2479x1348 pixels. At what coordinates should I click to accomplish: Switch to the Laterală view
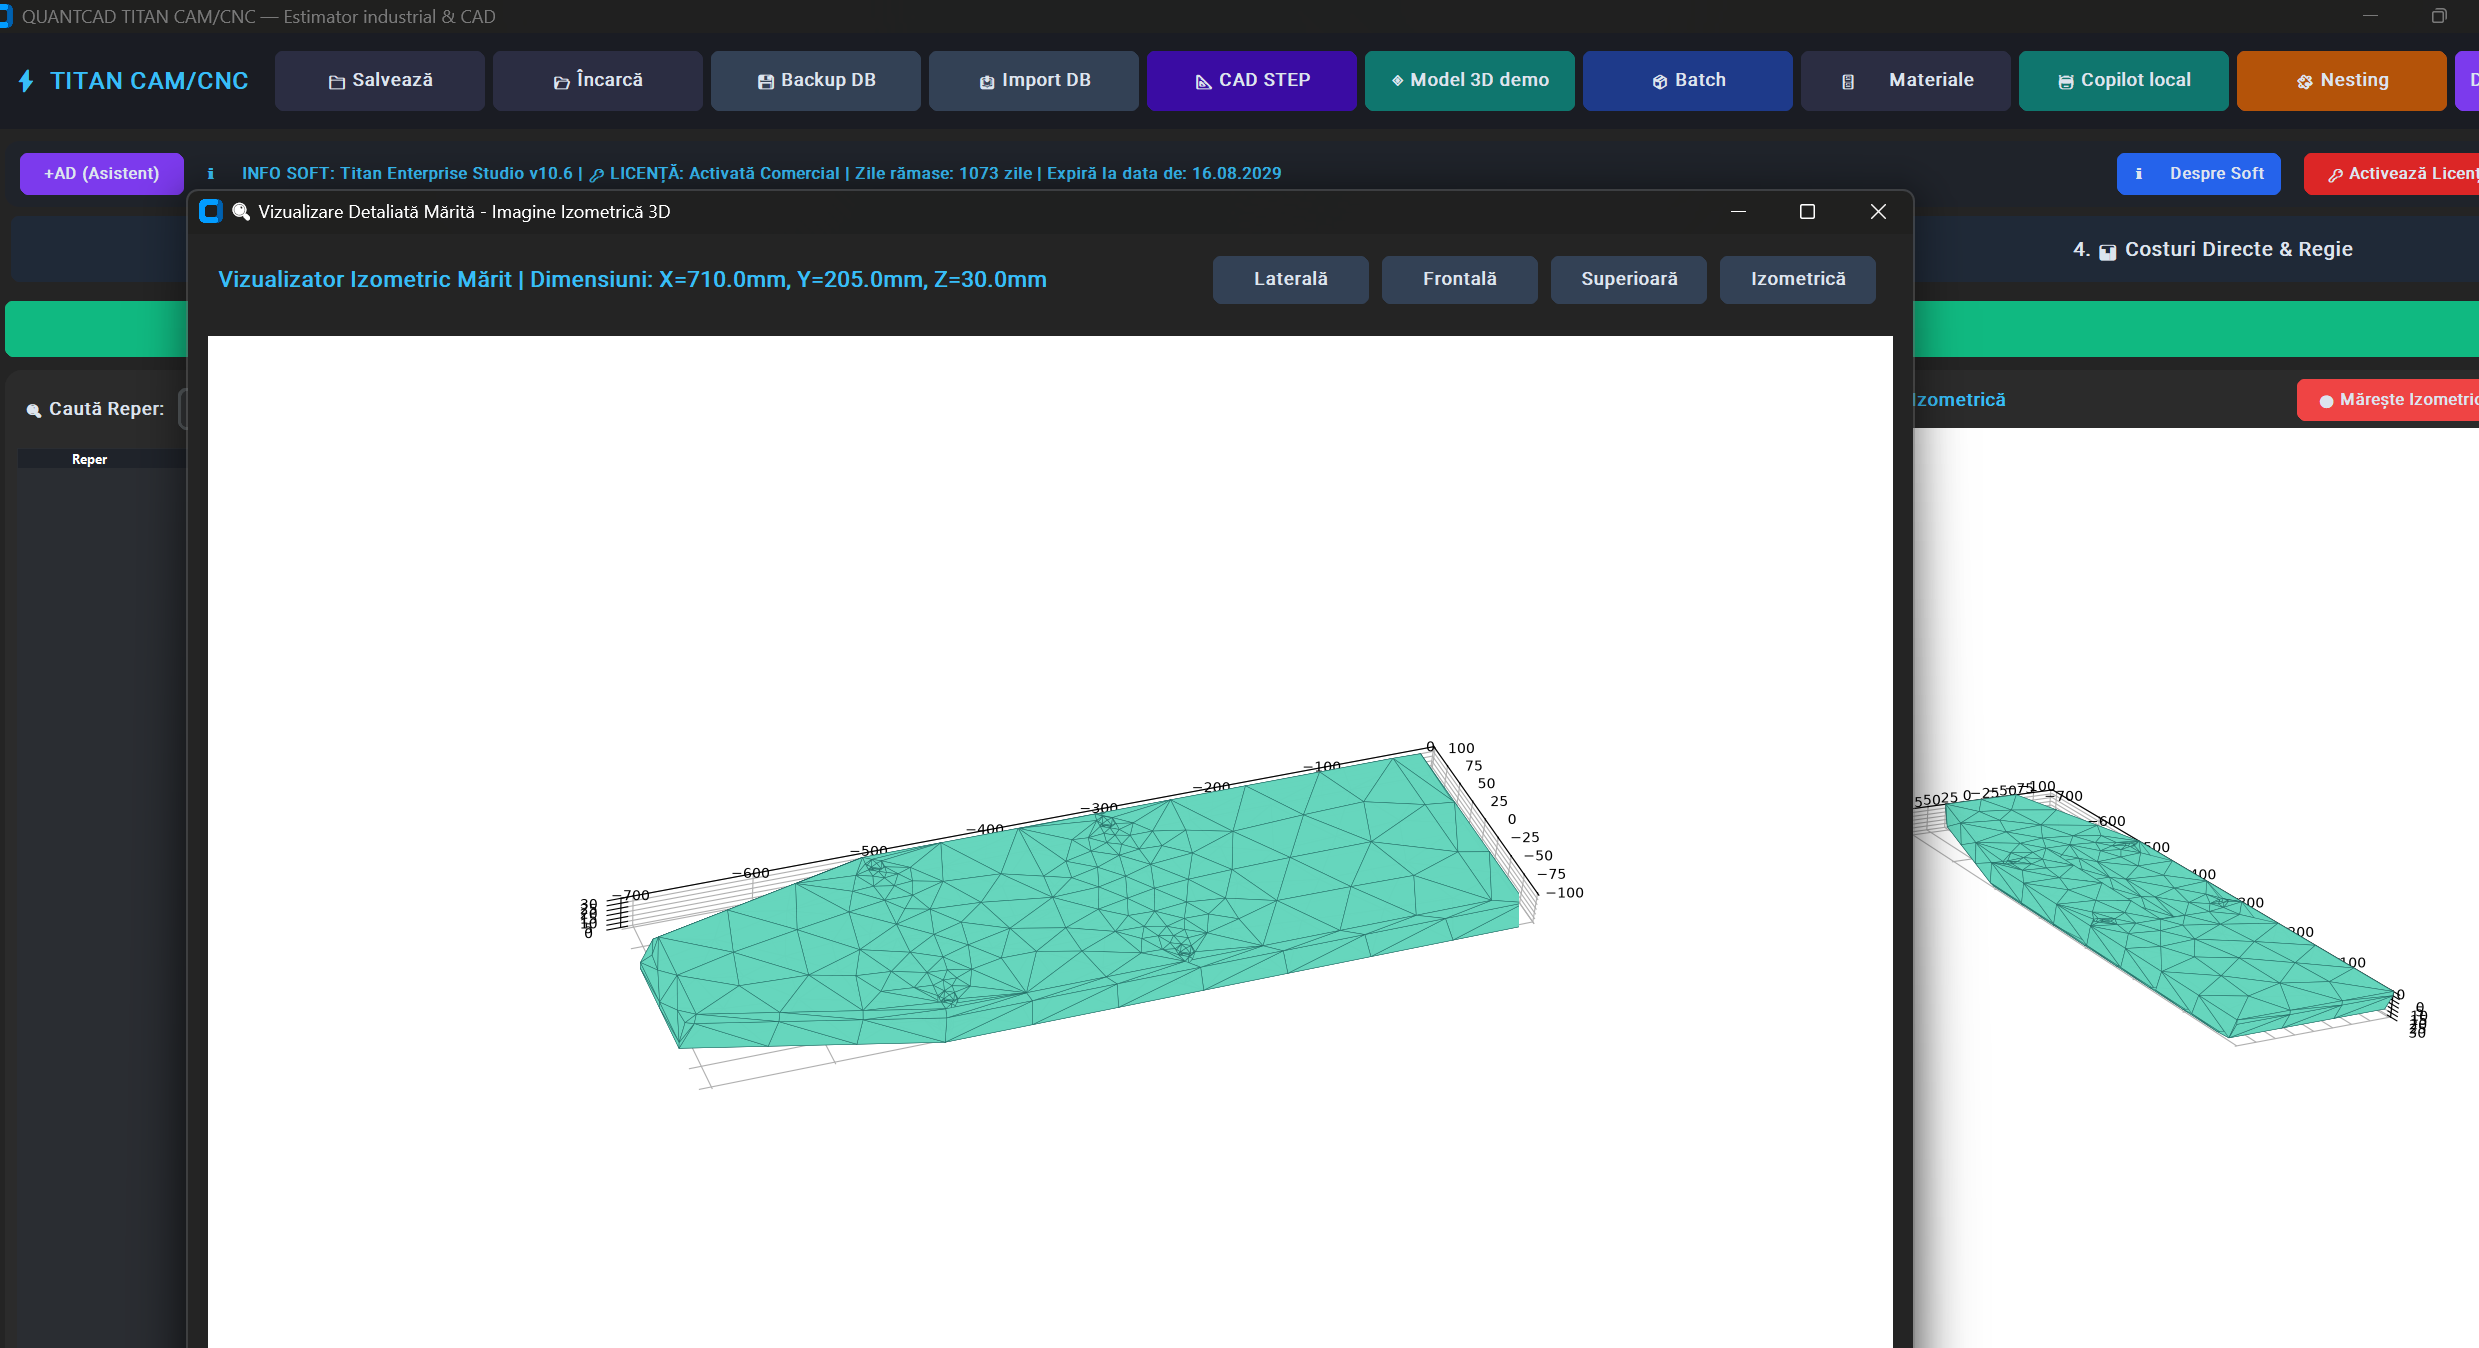coord(1291,279)
